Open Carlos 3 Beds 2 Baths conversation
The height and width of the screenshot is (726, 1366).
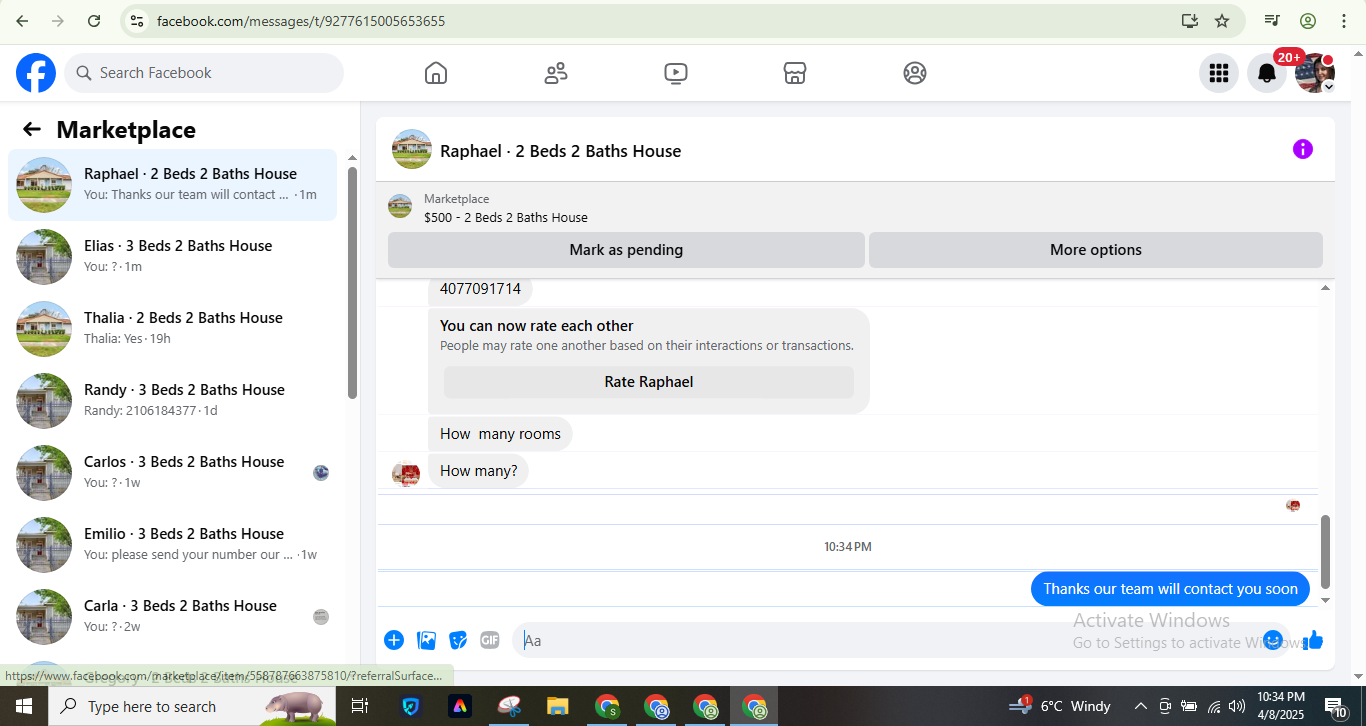(172, 473)
